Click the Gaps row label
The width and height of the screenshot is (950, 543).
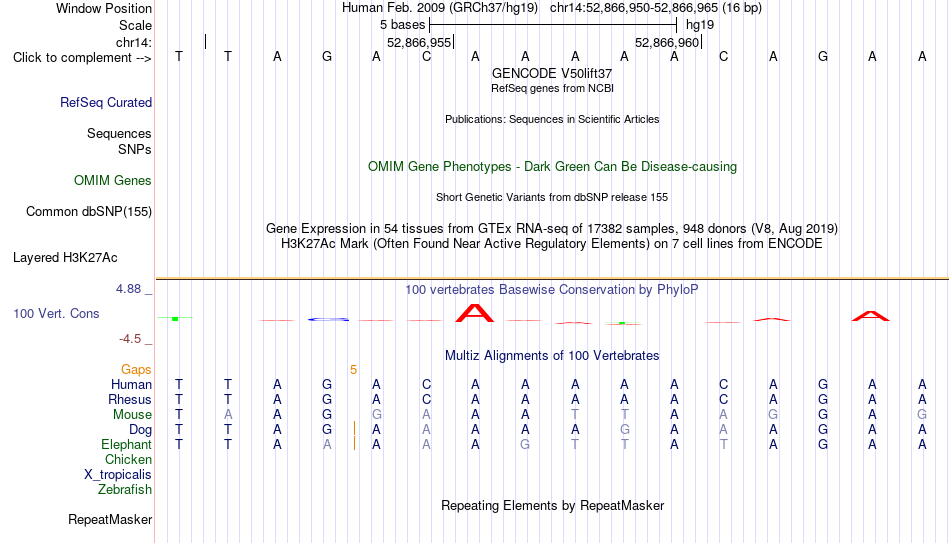tap(136, 370)
